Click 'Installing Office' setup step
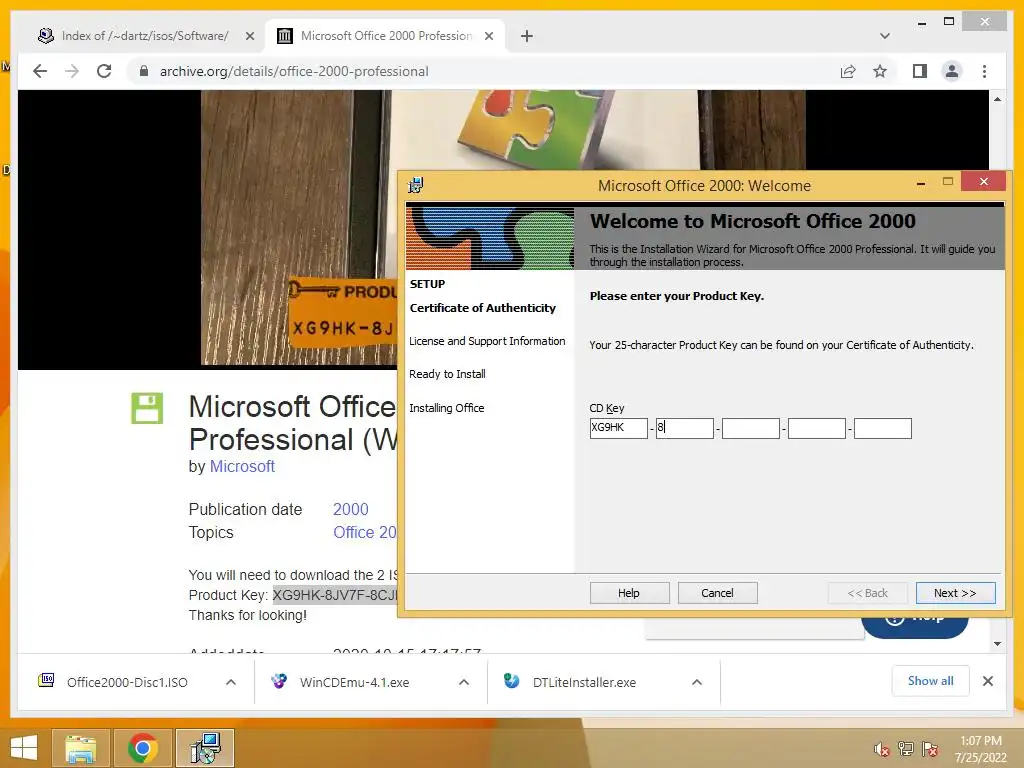This screenshot has width=1024, height=768. click(447, 408)
